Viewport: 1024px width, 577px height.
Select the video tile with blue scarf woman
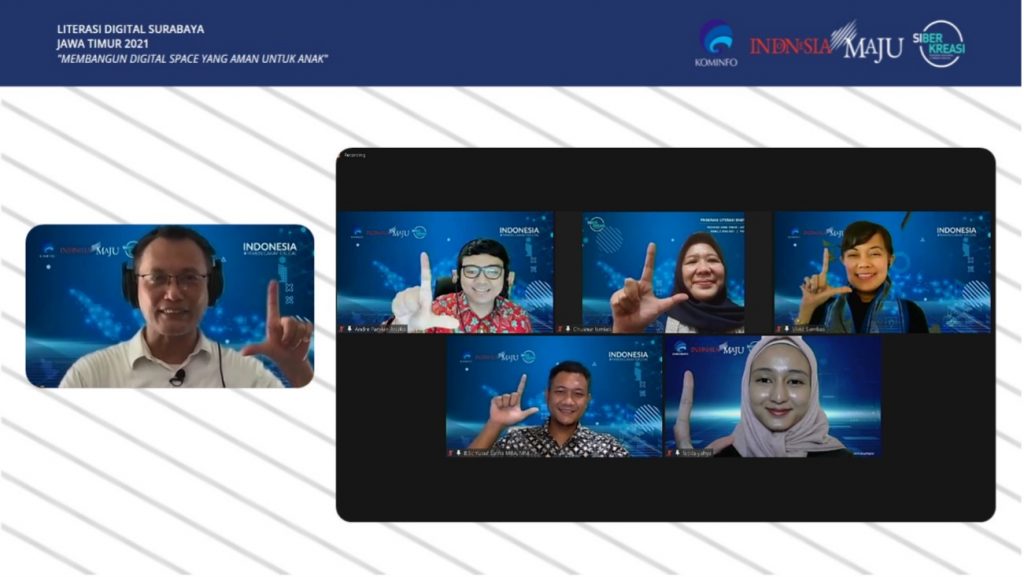882,271
